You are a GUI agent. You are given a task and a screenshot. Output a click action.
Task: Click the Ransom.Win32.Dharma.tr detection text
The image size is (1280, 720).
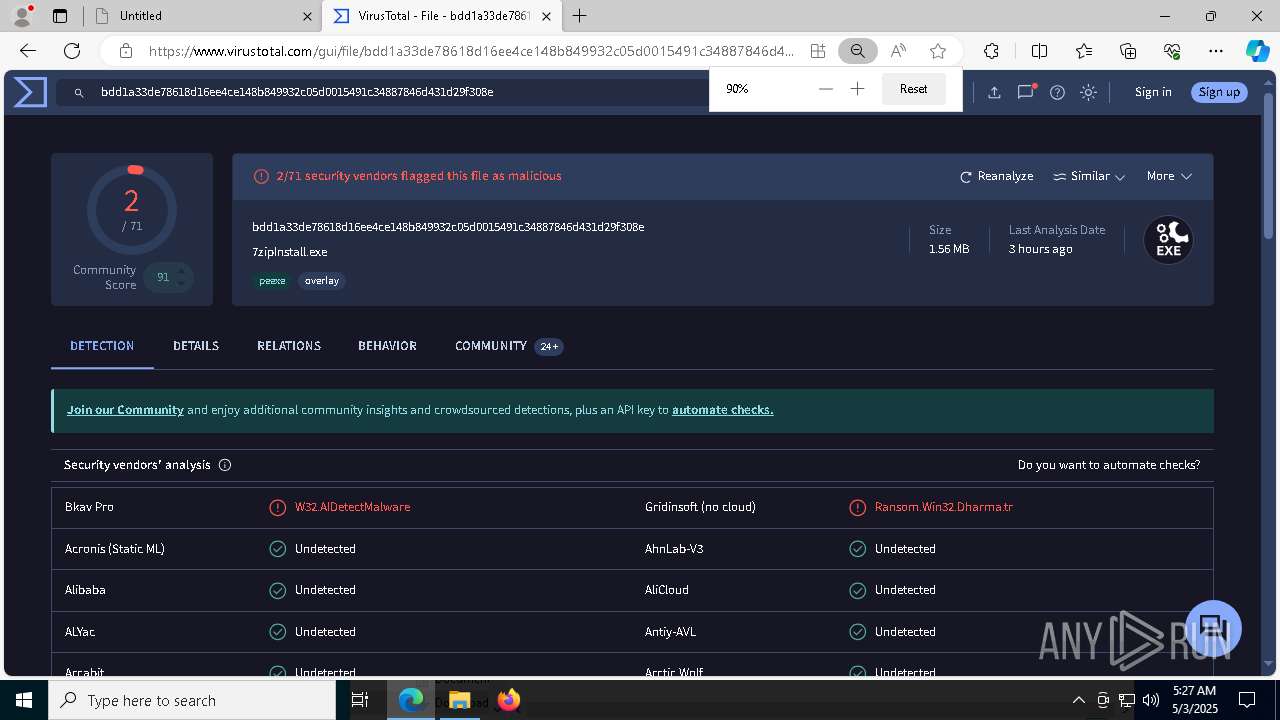tap(943, 507)
